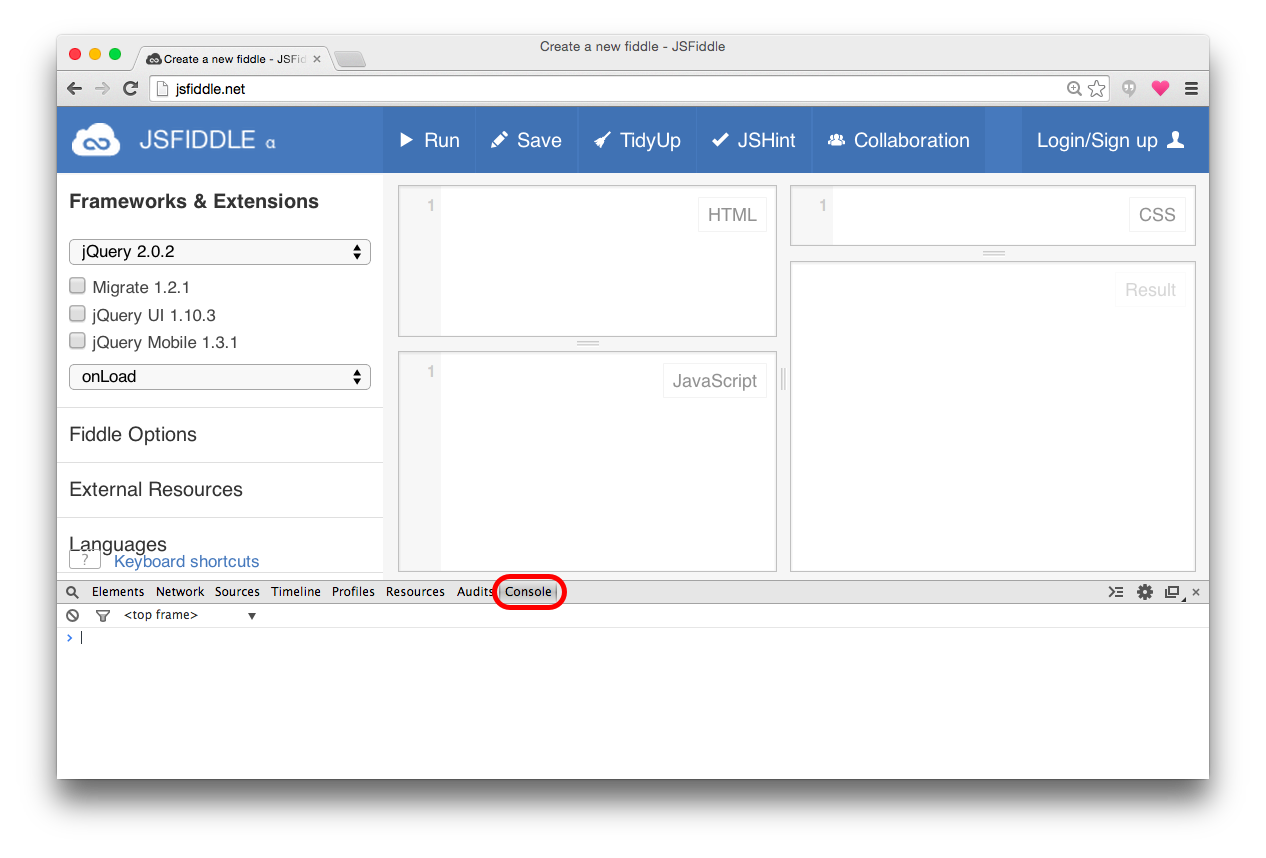Click the splitter handle below CSS pane
Viewport: 1266px width, 858px height.
coord(993,253)
